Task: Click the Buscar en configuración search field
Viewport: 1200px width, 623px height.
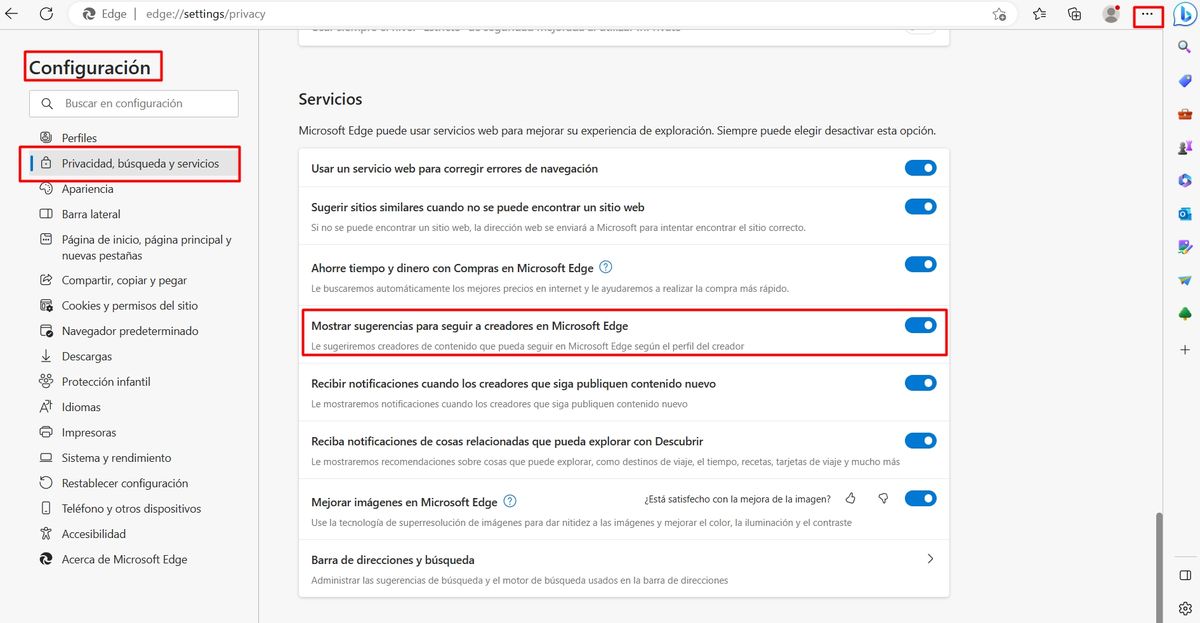Action: (x=133, y=103)
